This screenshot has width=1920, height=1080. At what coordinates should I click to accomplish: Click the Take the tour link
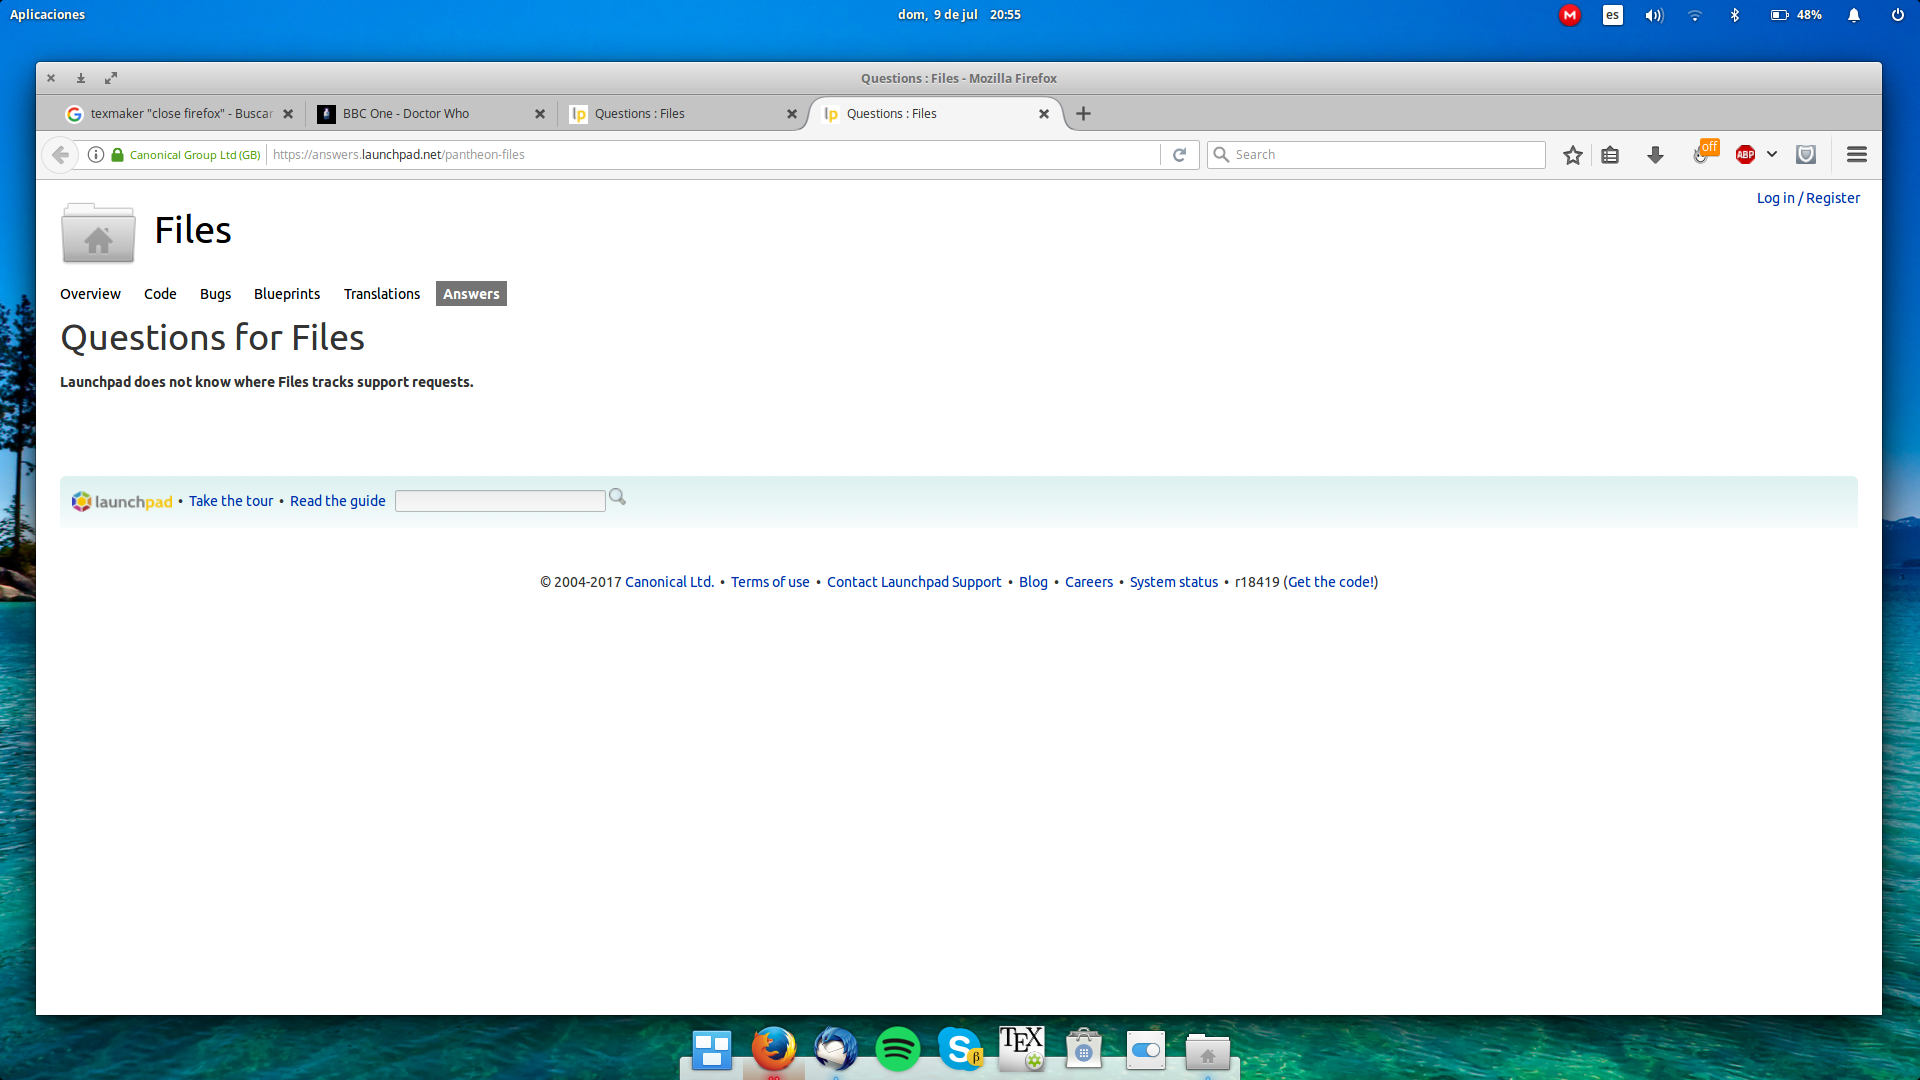click(x=229, y=501)
